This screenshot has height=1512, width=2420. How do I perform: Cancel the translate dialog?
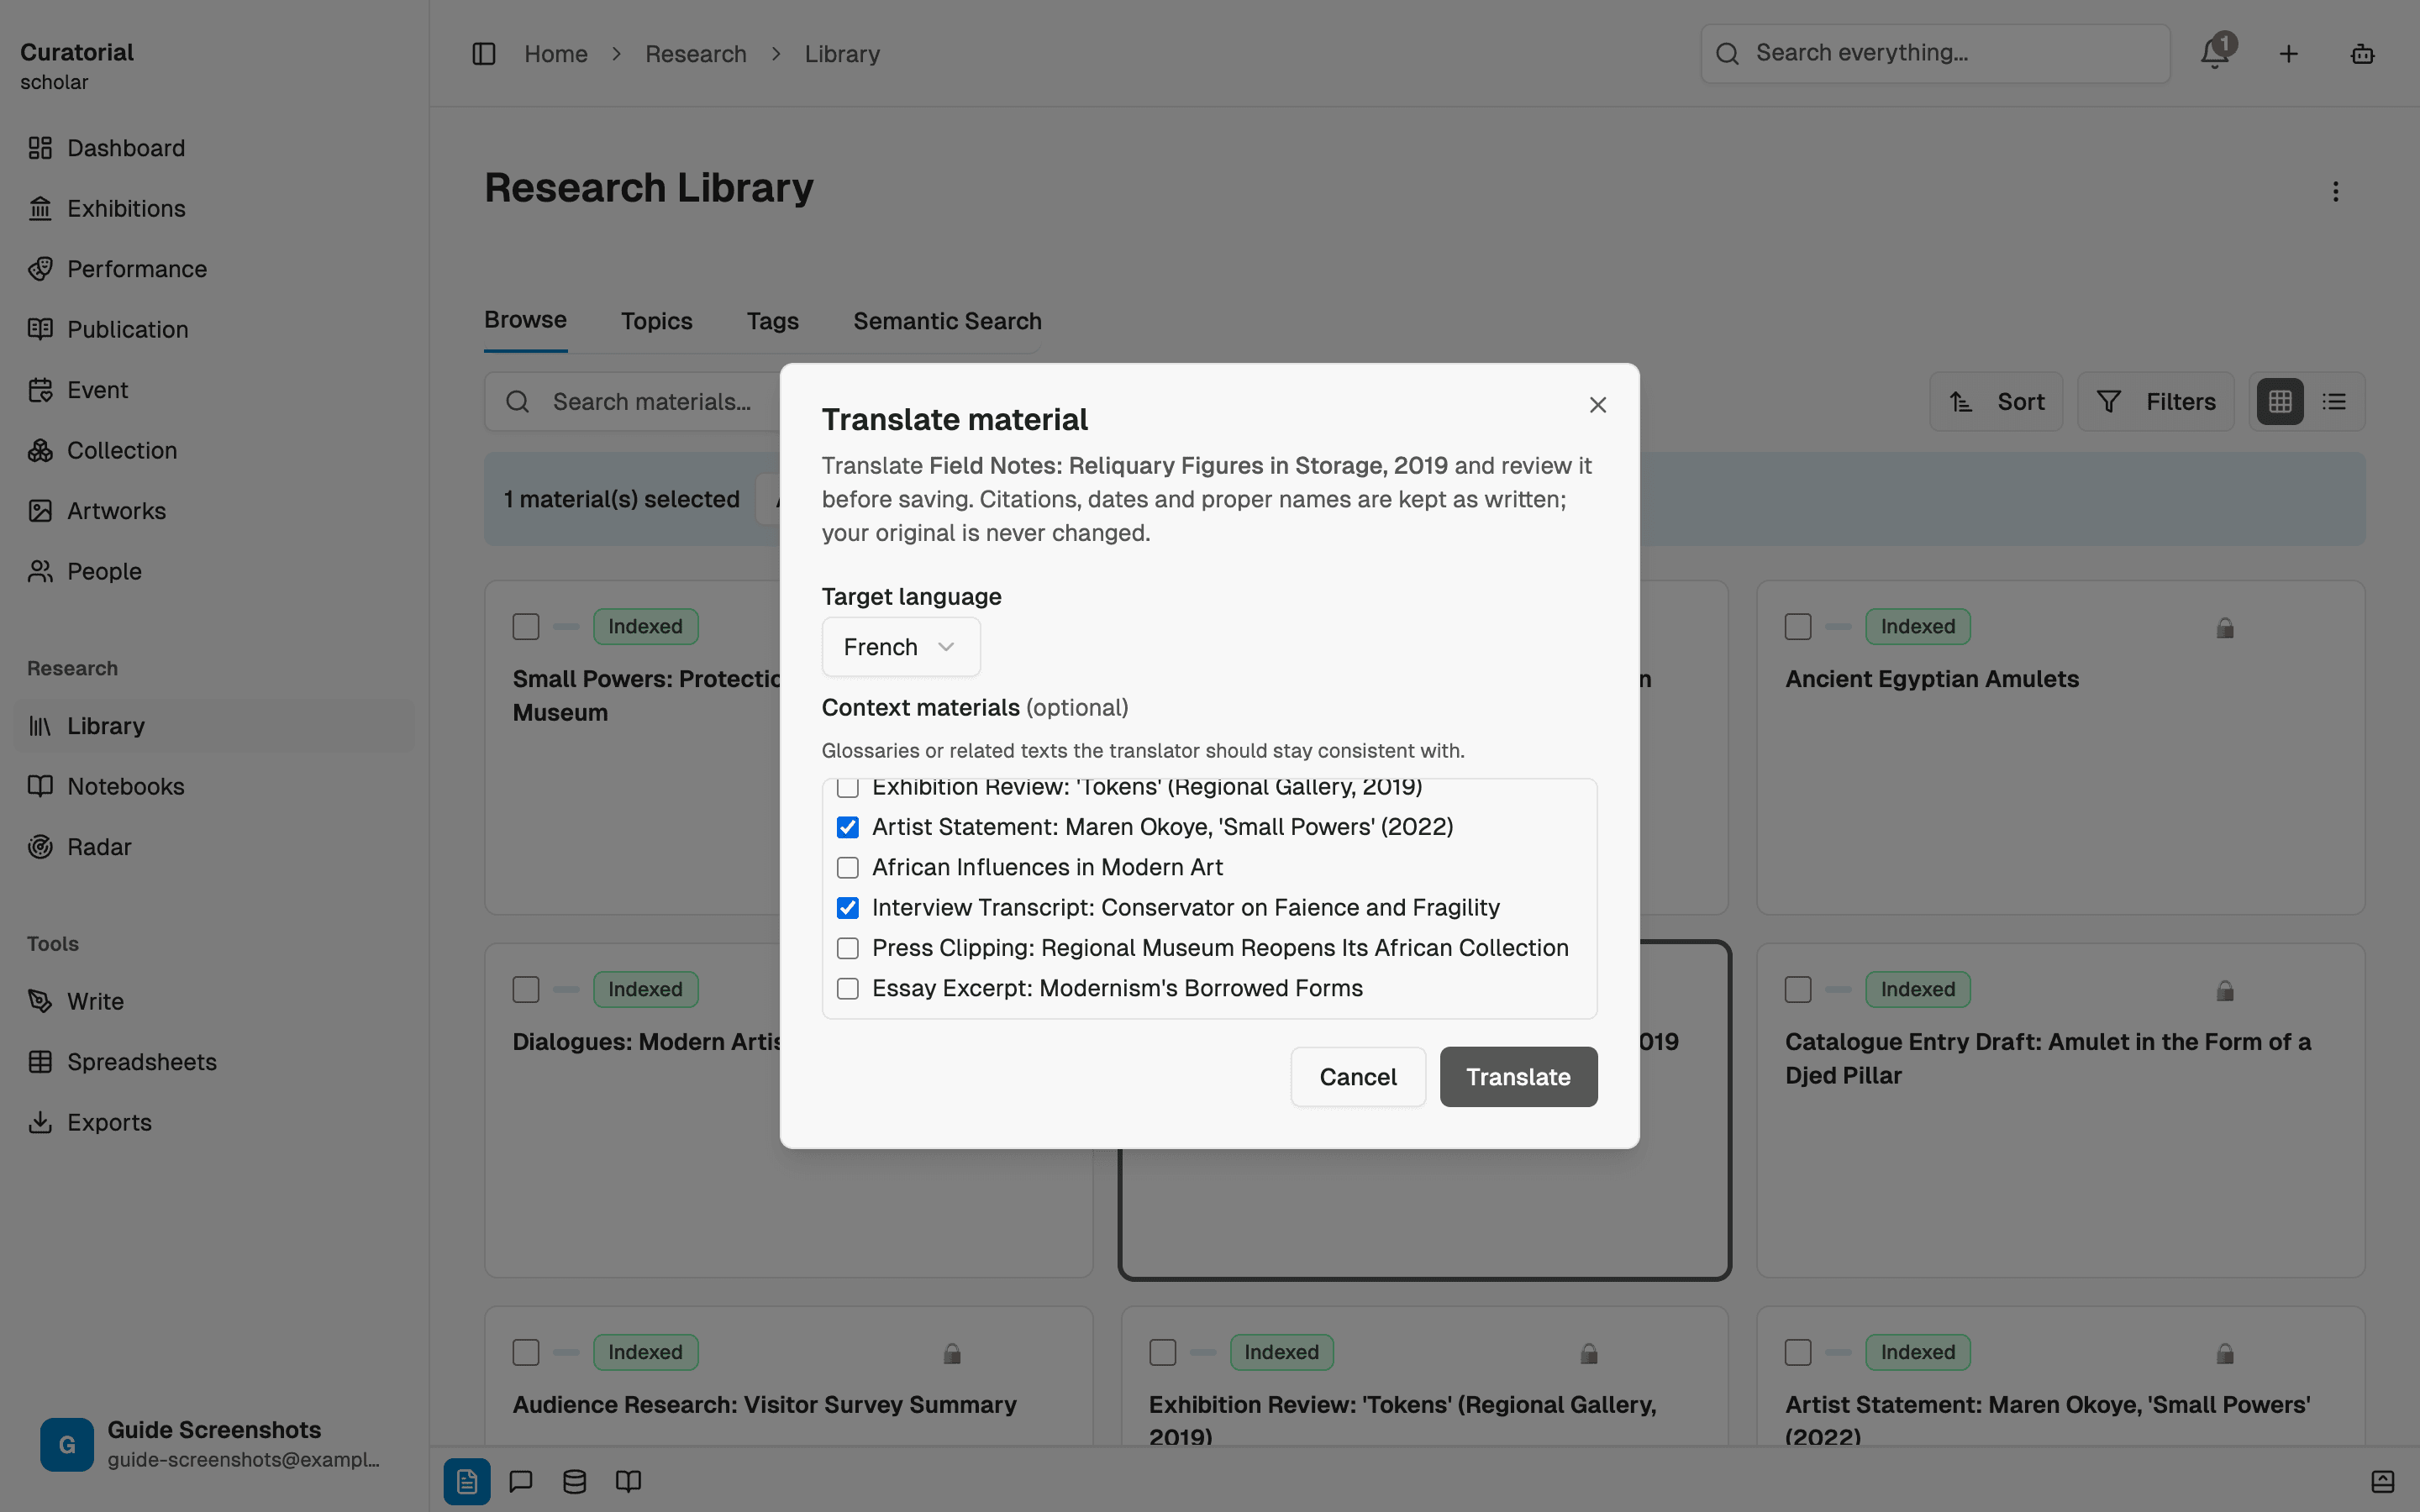point(1358,1077)
